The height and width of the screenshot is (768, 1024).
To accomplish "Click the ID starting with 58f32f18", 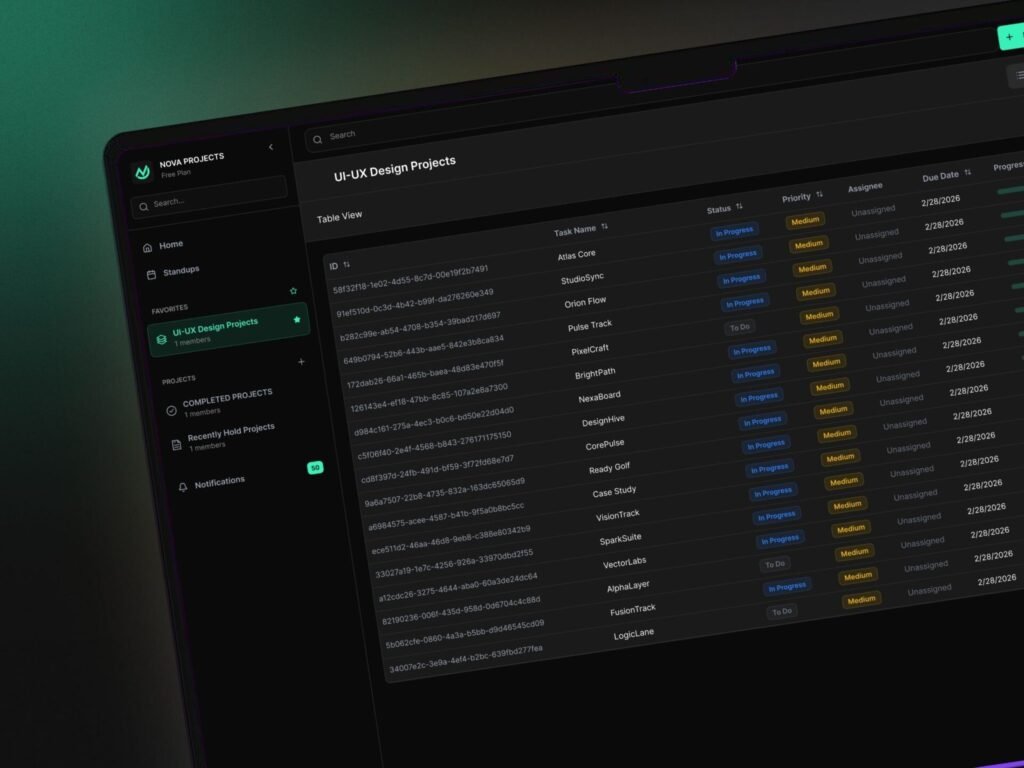I will (411, 279).
